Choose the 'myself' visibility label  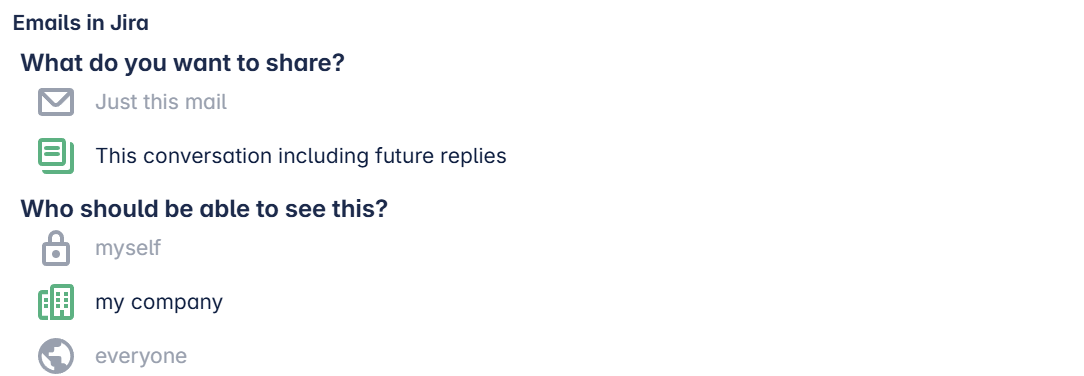pos(128,248)
